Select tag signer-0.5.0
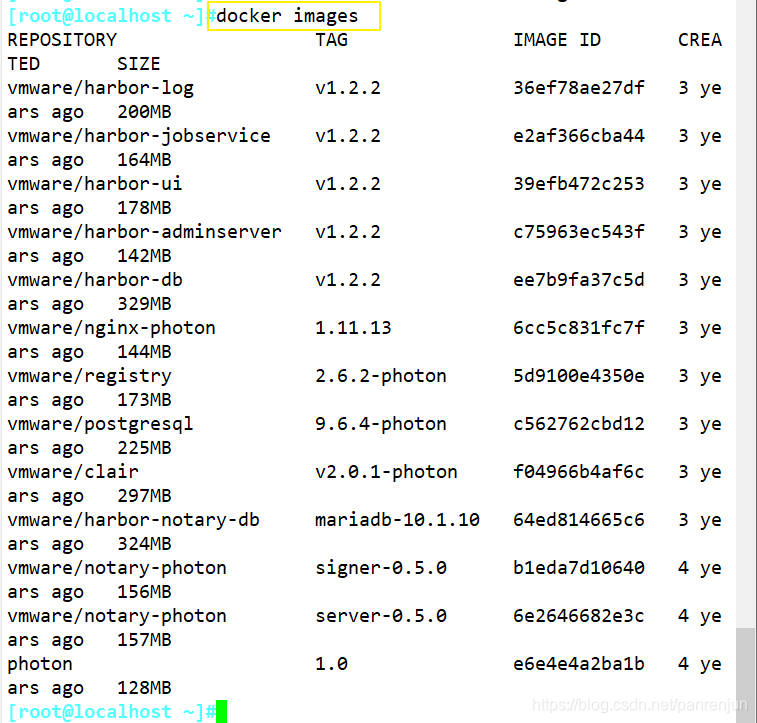This screenshot has width=757, height=723. tap(381, 568)
